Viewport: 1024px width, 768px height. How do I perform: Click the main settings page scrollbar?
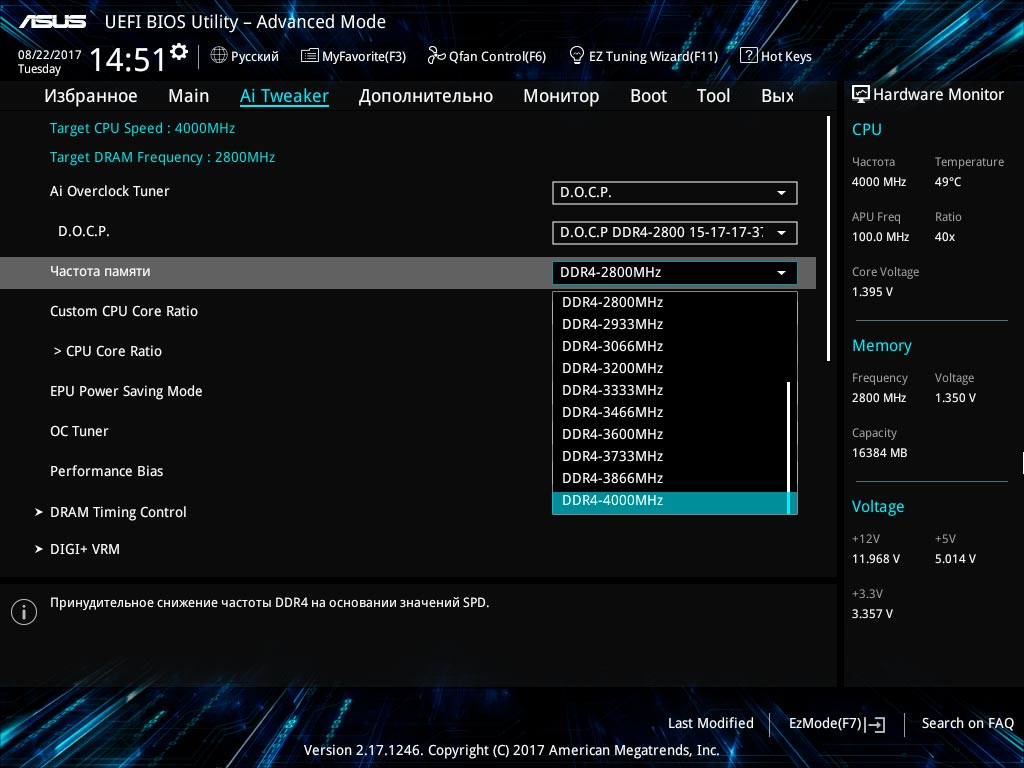pos(828,238)
